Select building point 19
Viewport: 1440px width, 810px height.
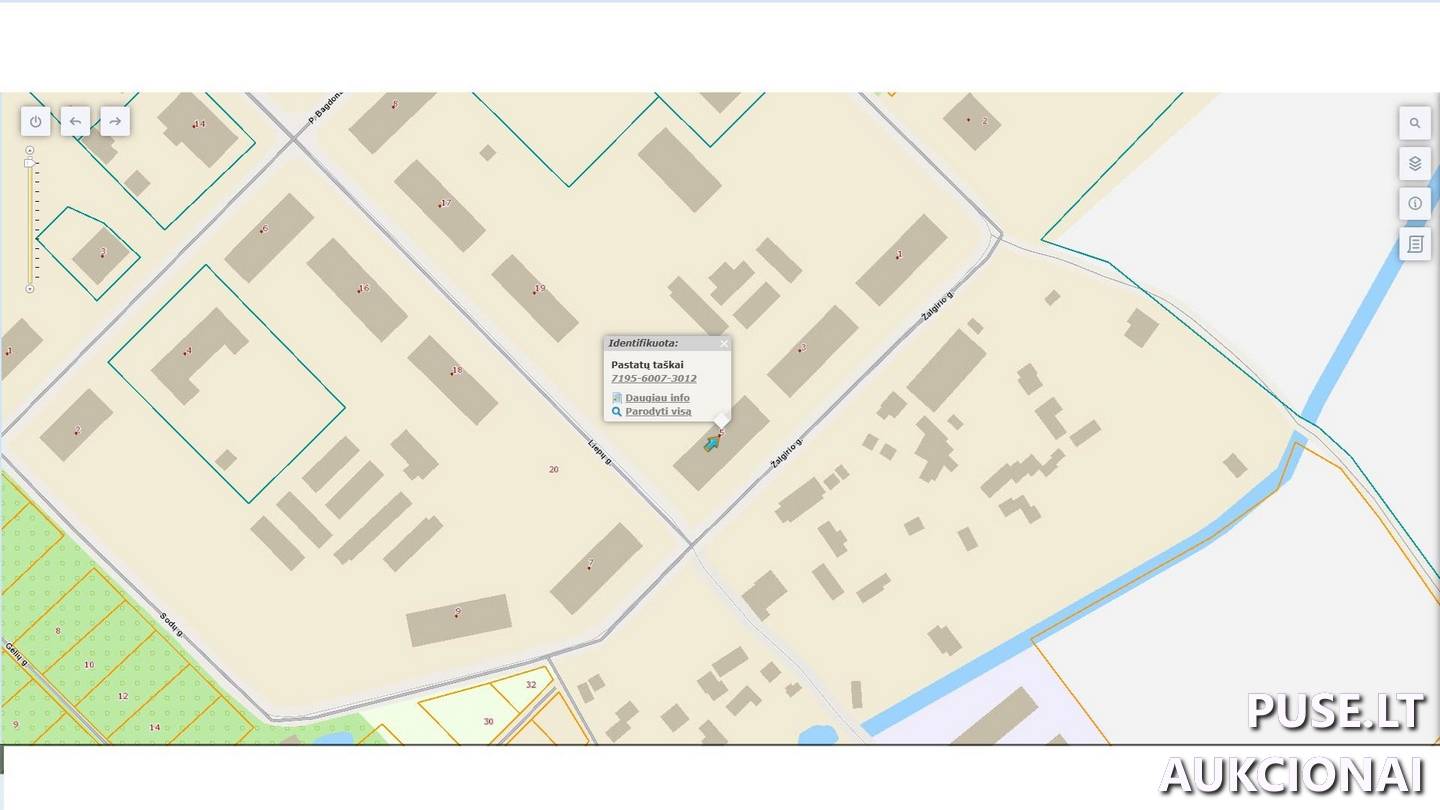[539, 289]
